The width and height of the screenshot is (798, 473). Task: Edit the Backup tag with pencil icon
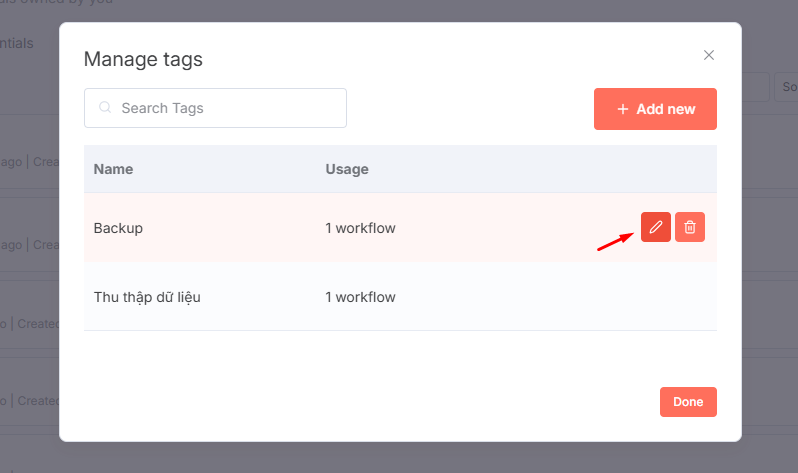coord(656,227)
